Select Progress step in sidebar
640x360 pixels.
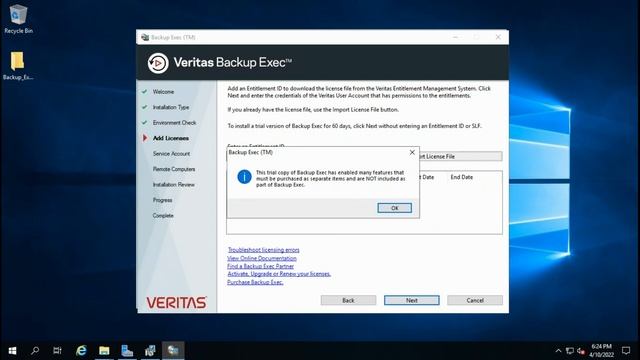pyautogui.click(x=162, y=200)
